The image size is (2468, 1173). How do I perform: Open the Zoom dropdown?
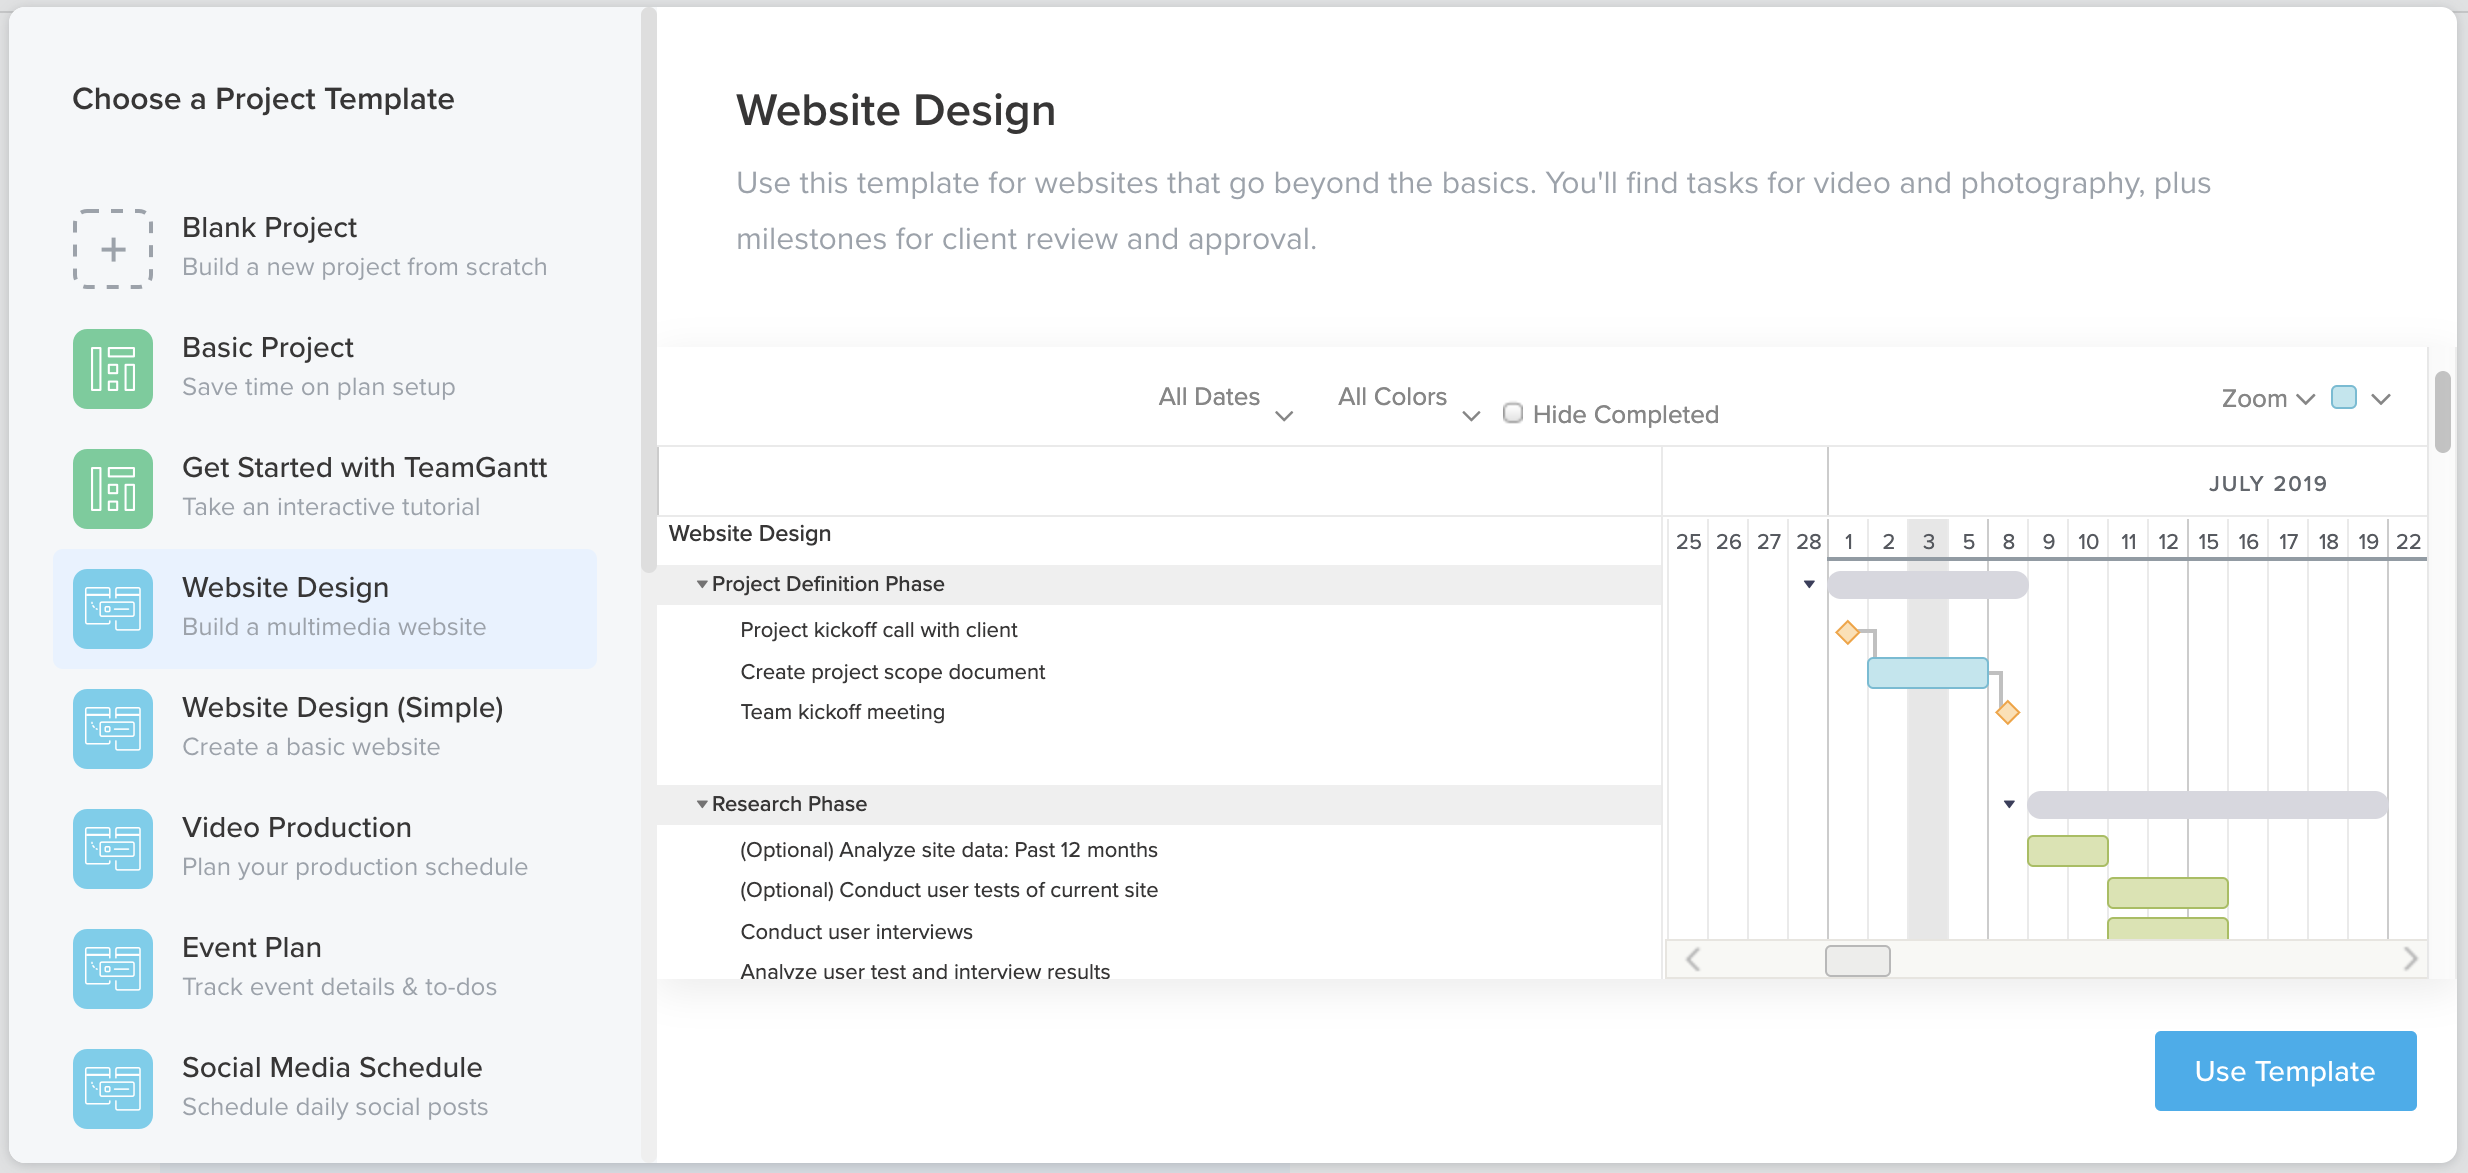pyautogui.click(x=2268, y=398)
